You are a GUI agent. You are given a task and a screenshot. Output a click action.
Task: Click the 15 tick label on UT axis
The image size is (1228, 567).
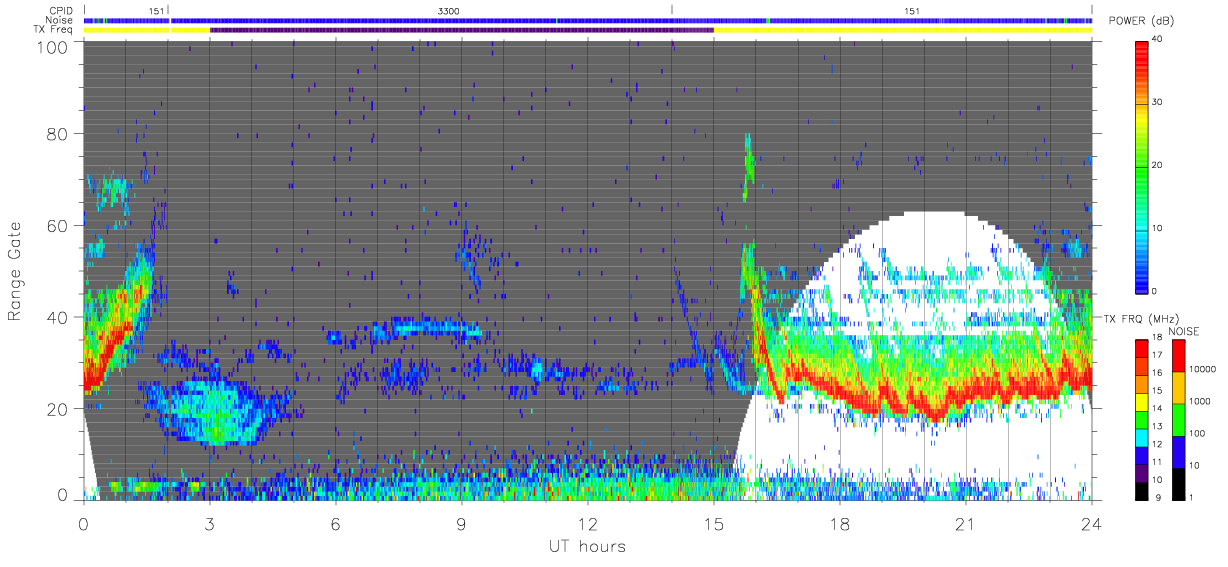(714, 523)
